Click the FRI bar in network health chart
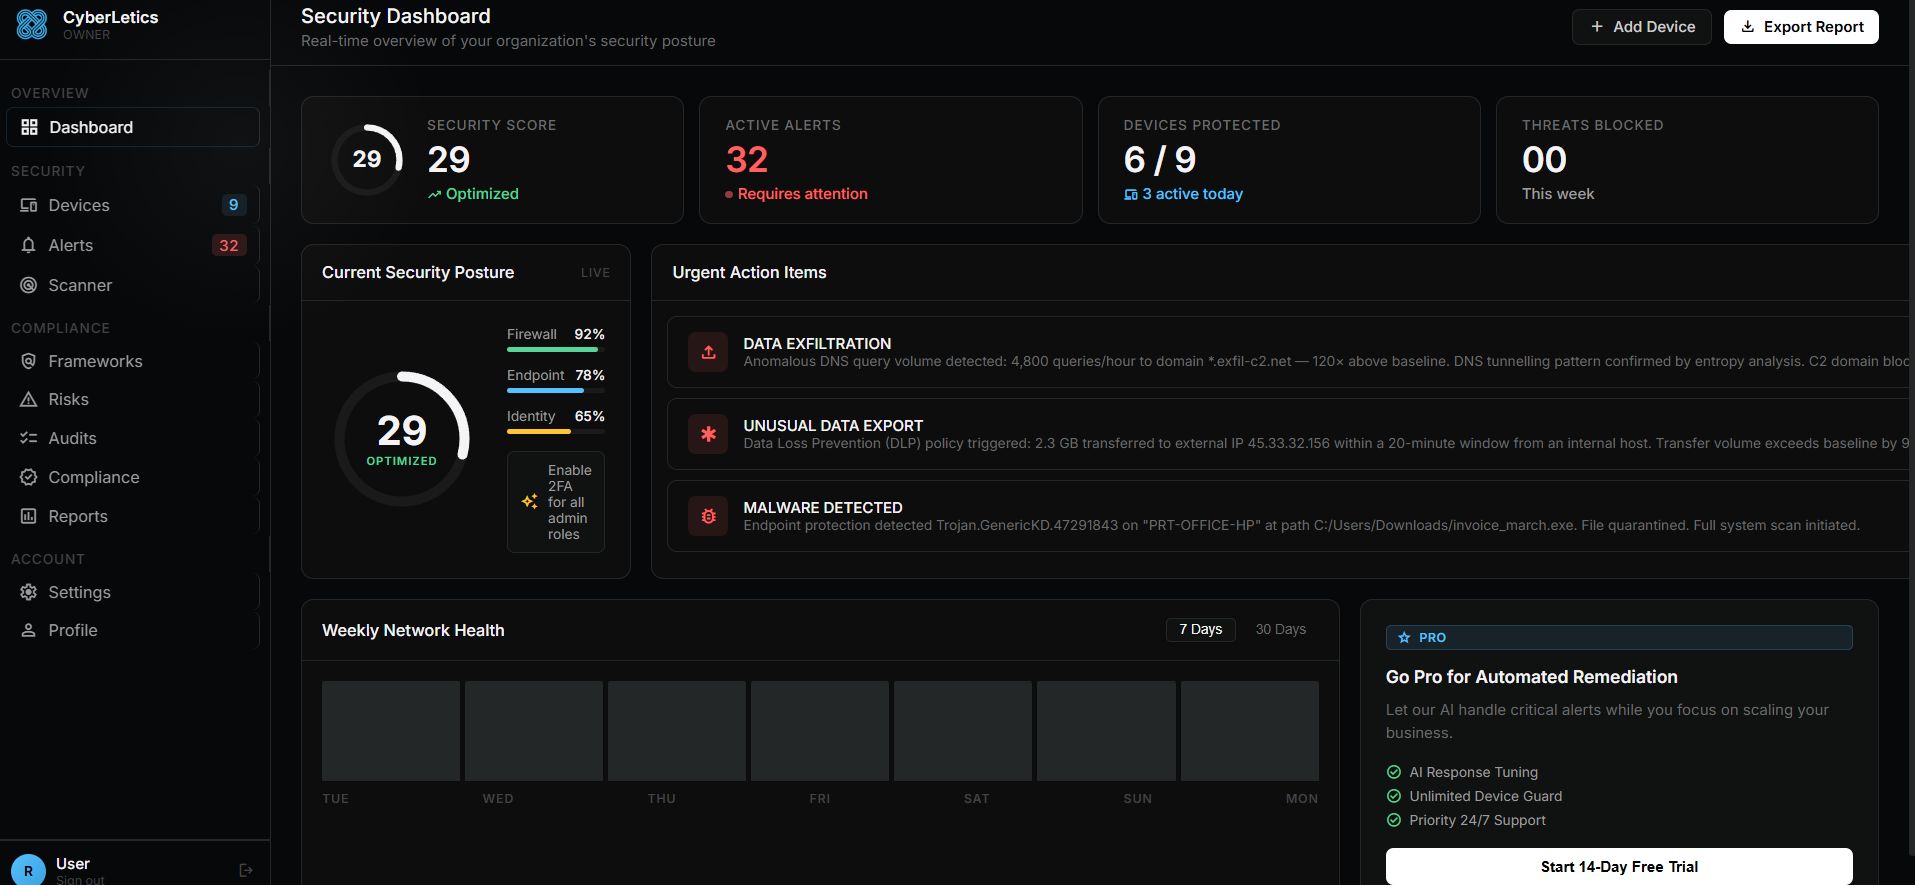1915x885 pixels. point(820,731)
